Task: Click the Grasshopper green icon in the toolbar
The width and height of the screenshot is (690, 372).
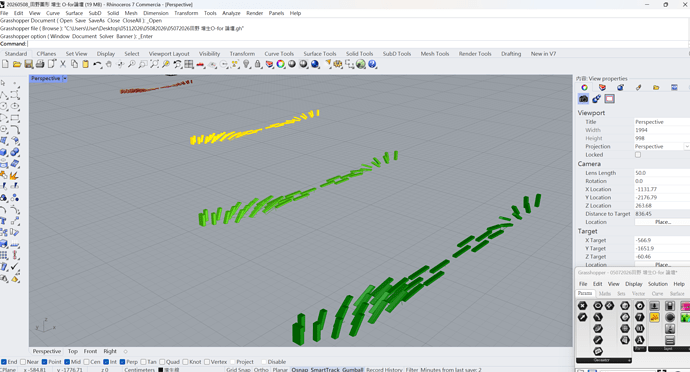Action: click(x=361, y=64)
